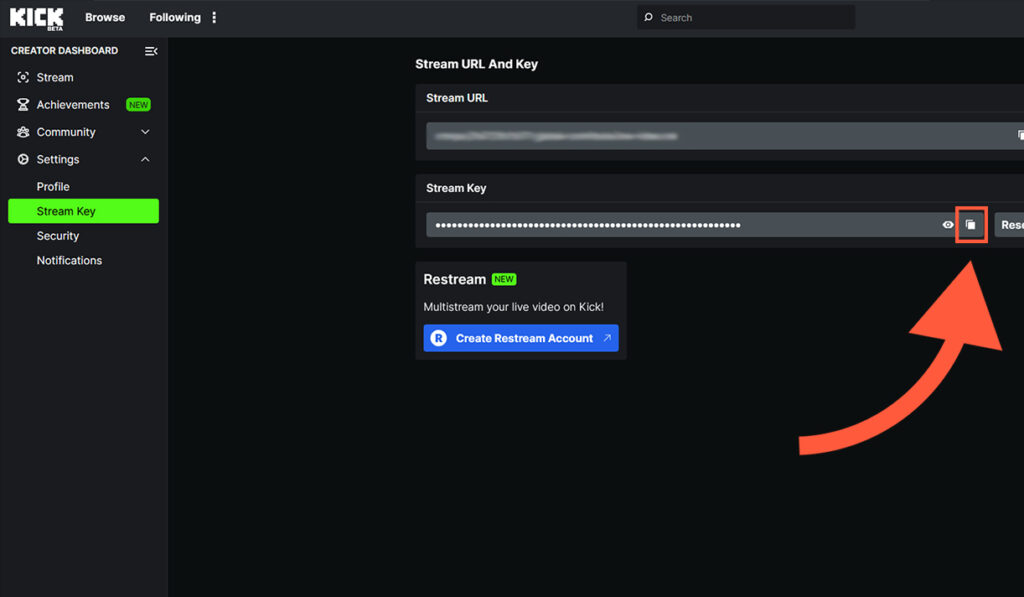Open Security settings
The image size is (1024, 597).
(57, 235)
